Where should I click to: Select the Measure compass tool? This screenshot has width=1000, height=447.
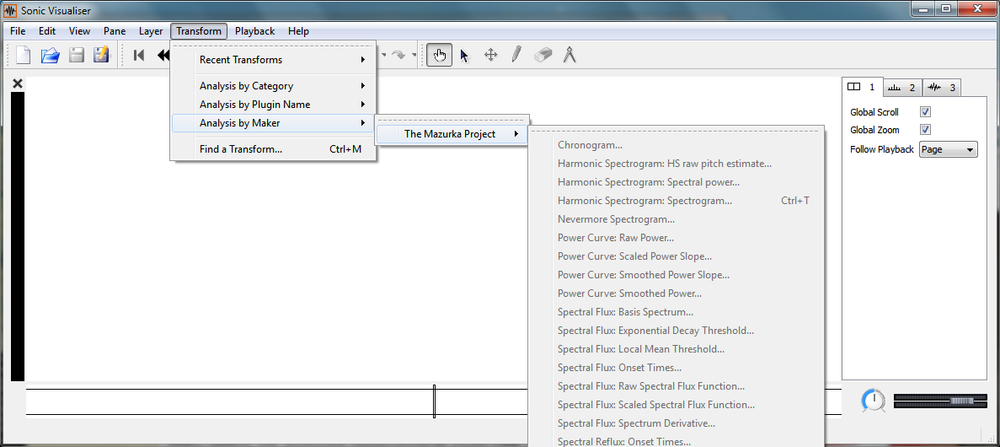[x=570, y=56]
